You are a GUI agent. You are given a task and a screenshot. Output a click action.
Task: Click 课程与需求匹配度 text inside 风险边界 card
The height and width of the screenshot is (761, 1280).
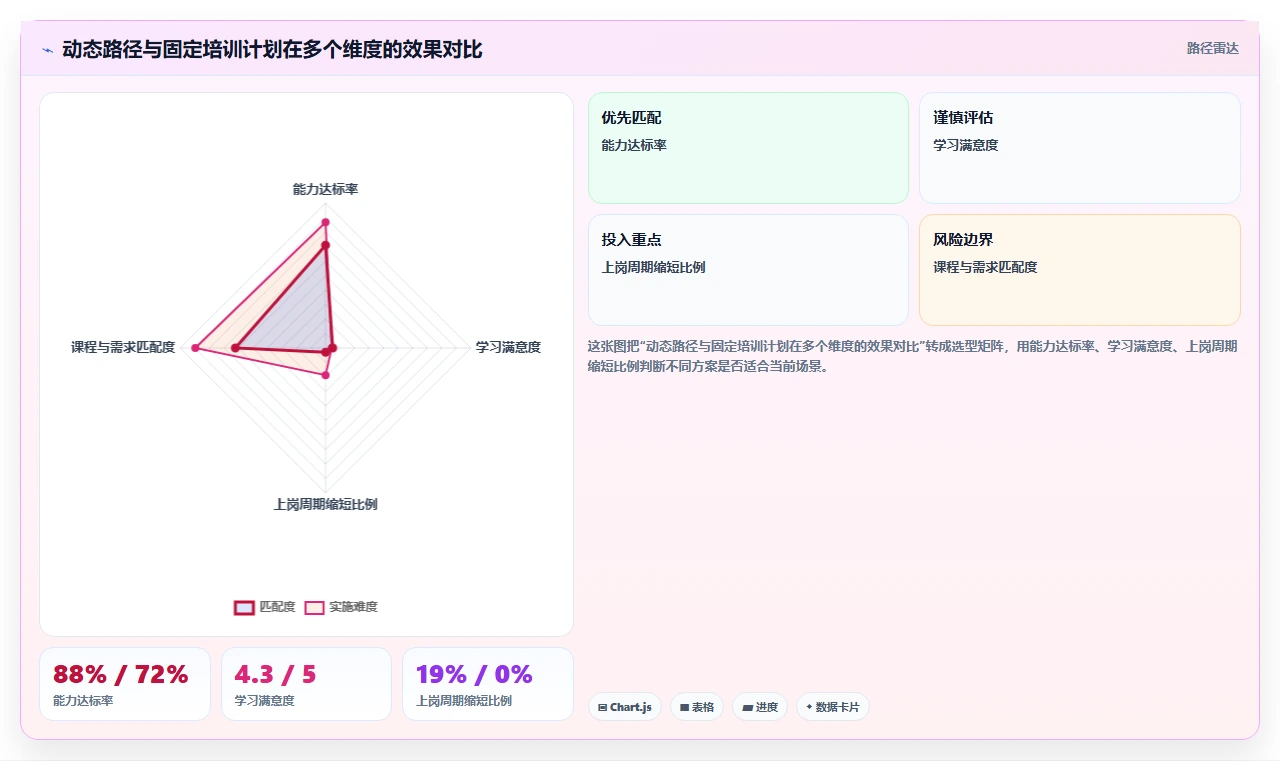pyautogui.click(x=985, y=267)
